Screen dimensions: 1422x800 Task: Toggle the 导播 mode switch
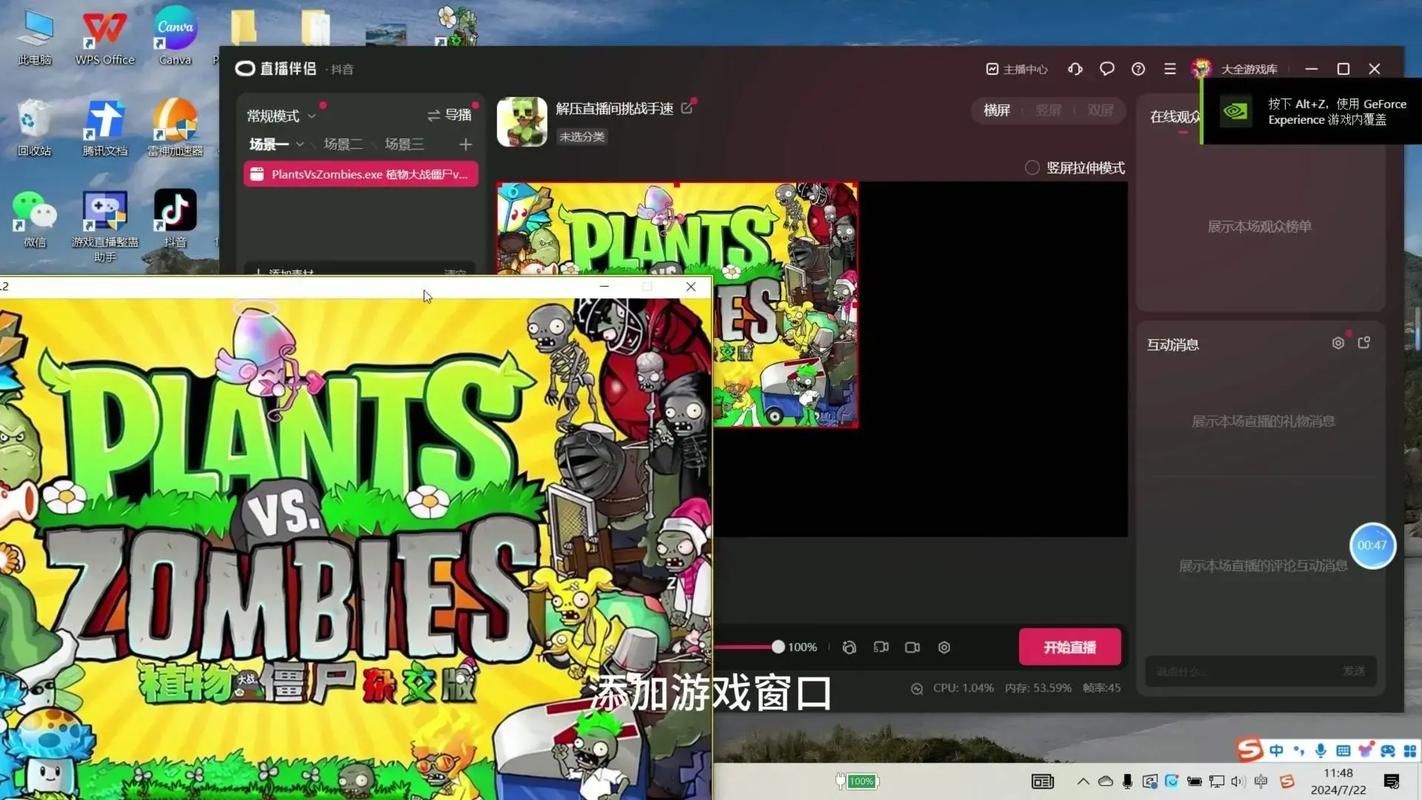449,115
